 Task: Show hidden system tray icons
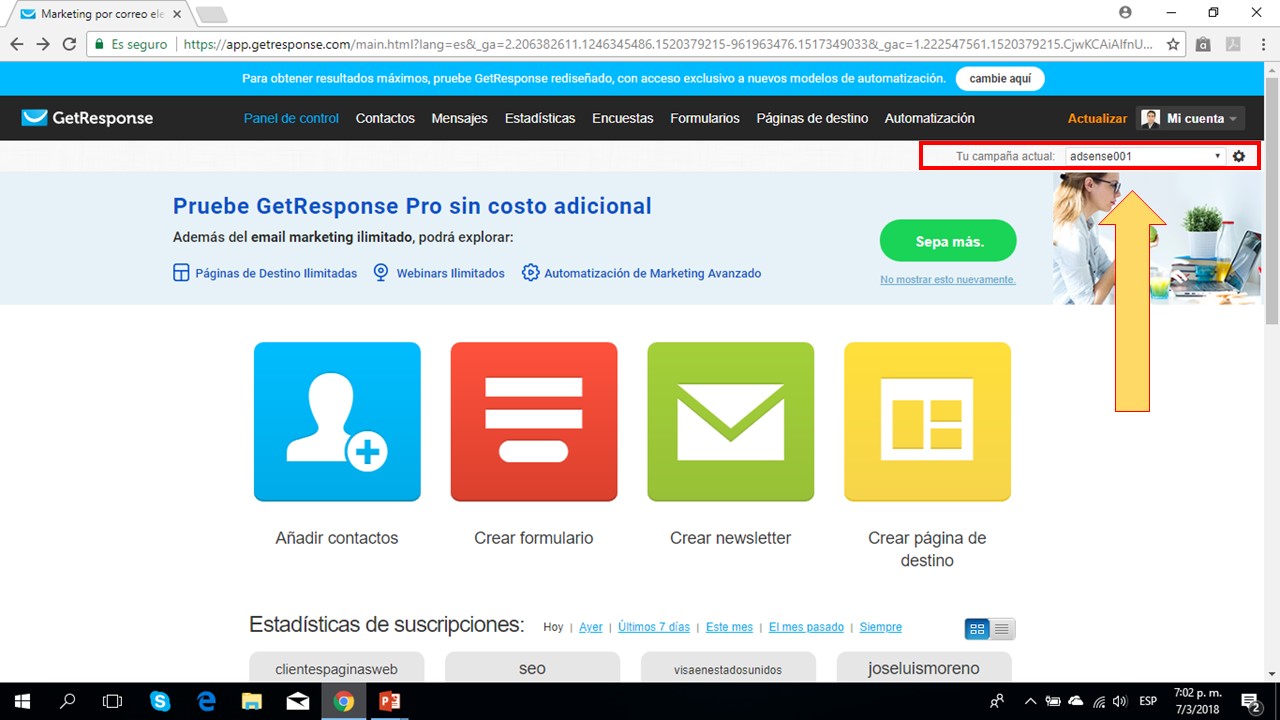point(1030,701)
